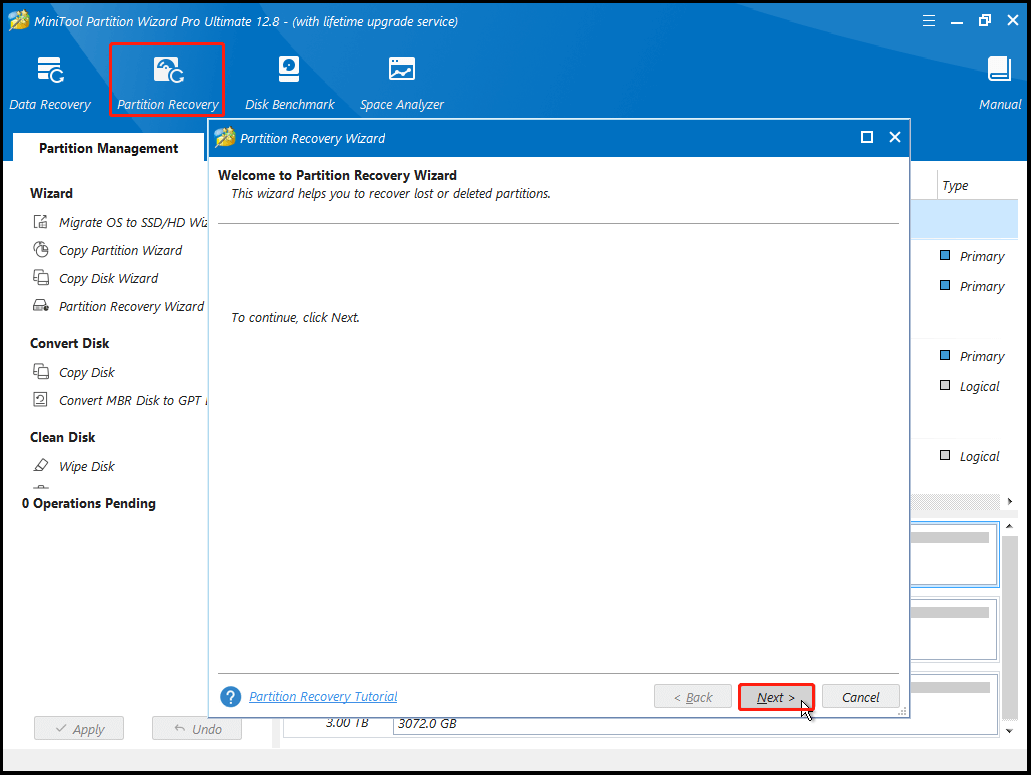Click the Wipe Disk eraser icon
Image resolution: width=1031 pixels, height=775 pixels.
coord(41,465)
